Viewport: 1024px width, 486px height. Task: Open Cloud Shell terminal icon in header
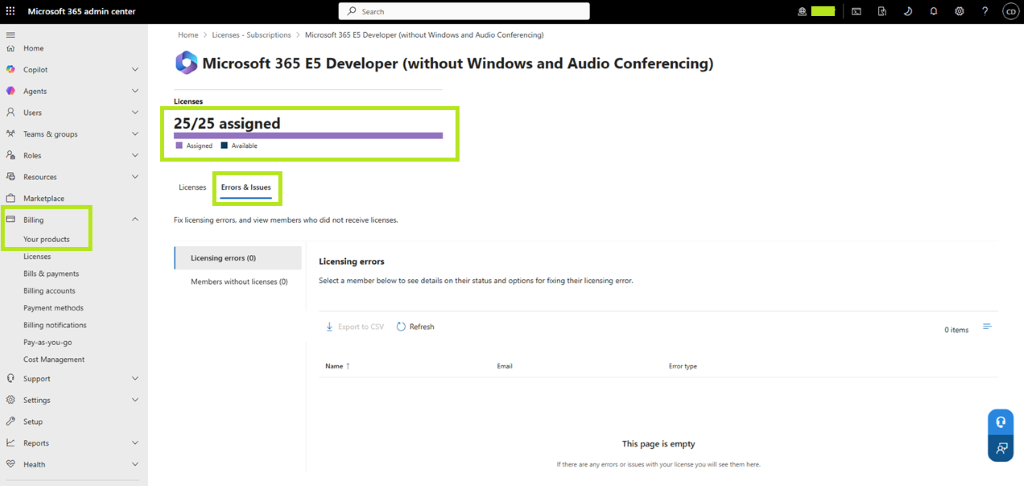856,11
